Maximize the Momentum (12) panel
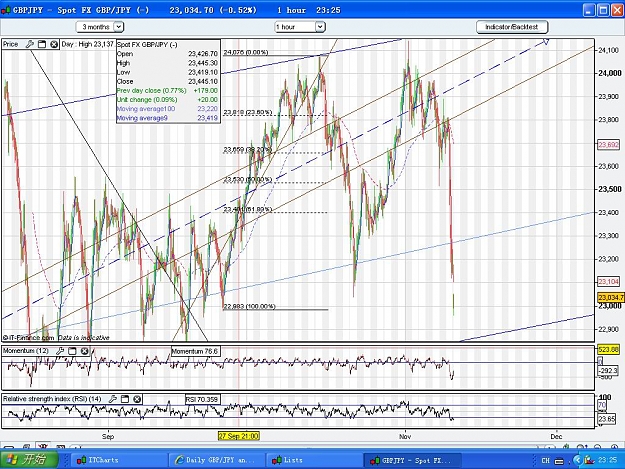Screen dimensions: 625x469 click(x=72, y=351)
